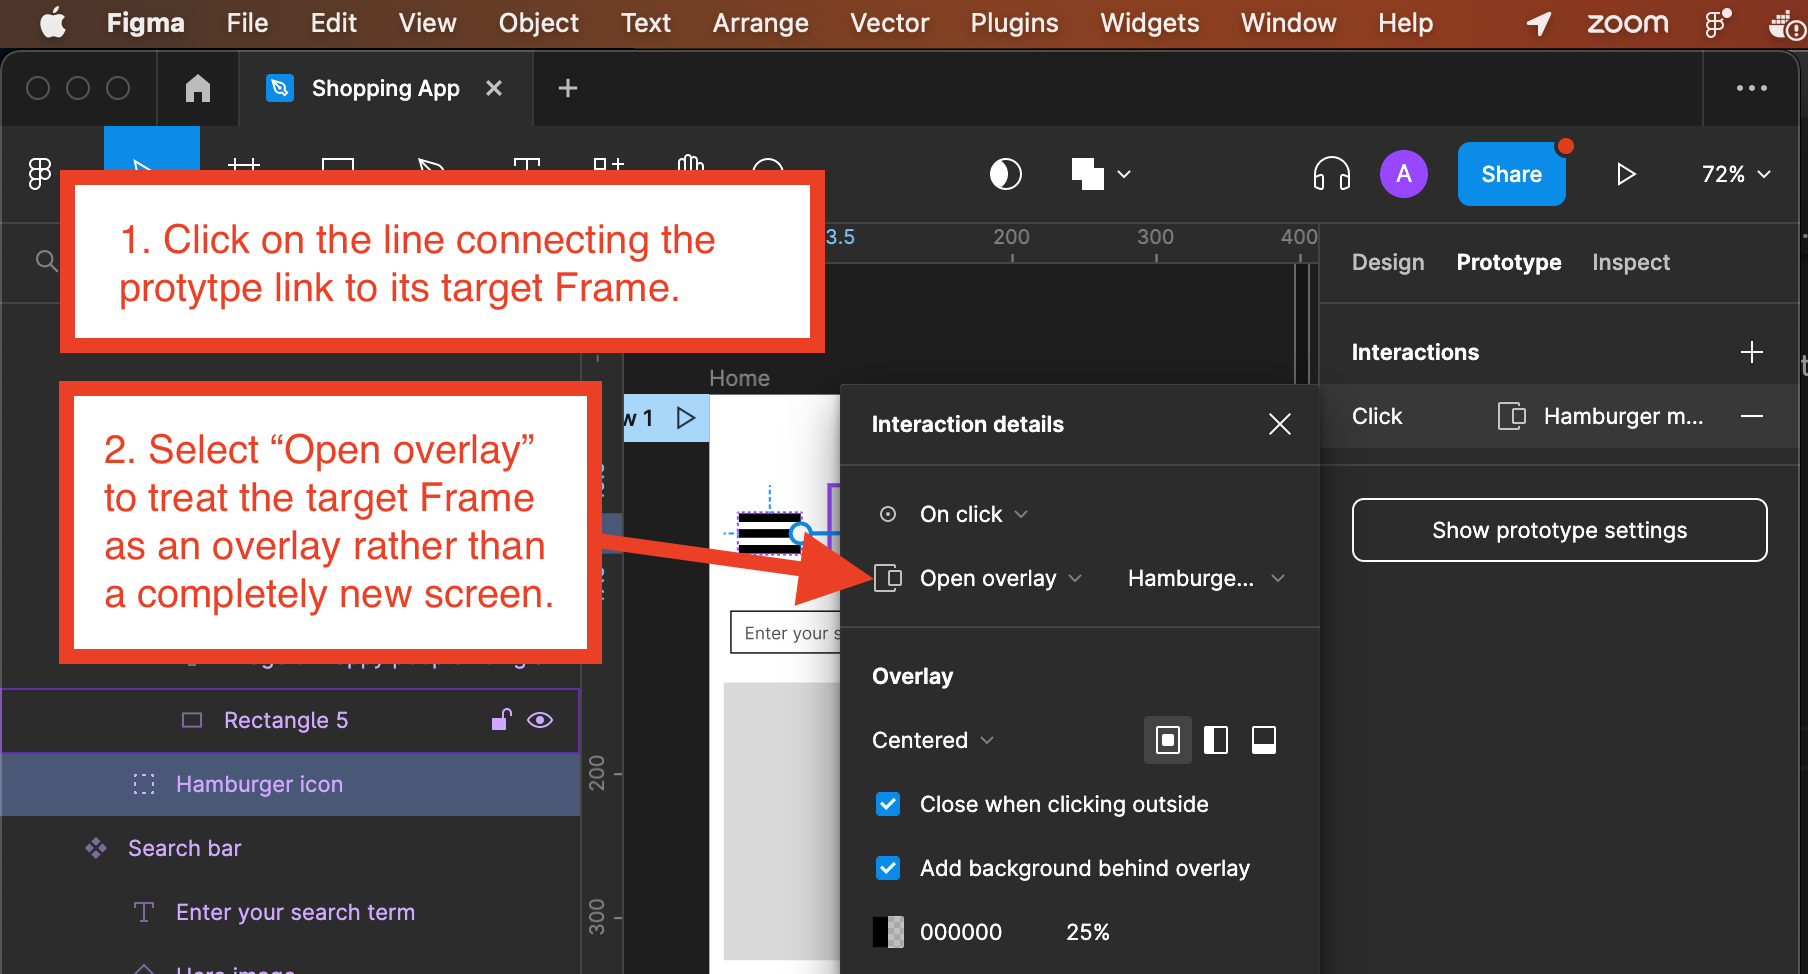The width and height of the screenshot is (1808, 974).
Task: Add a new tab with plus
Action: [568, 88]
